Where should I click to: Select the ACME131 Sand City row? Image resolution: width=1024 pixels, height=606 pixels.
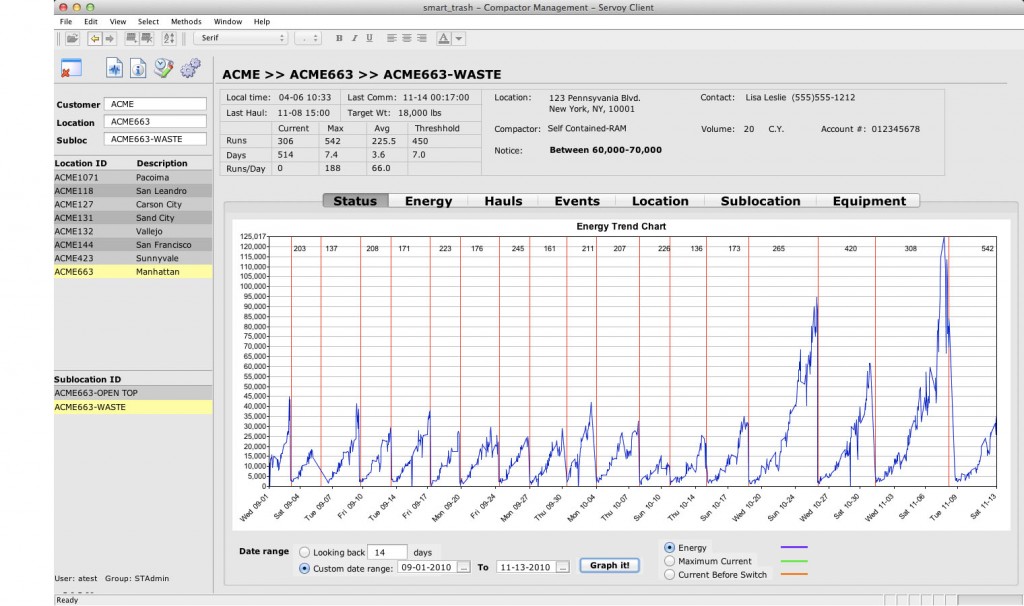(x=133, y=218)
